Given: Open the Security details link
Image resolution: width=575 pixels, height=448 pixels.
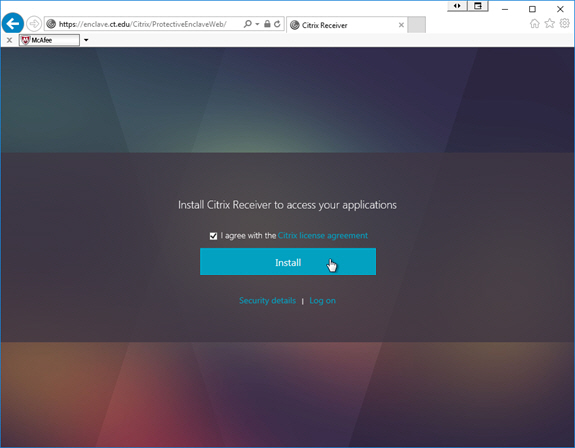Looking at the screenshot, I should coord(267,301).
